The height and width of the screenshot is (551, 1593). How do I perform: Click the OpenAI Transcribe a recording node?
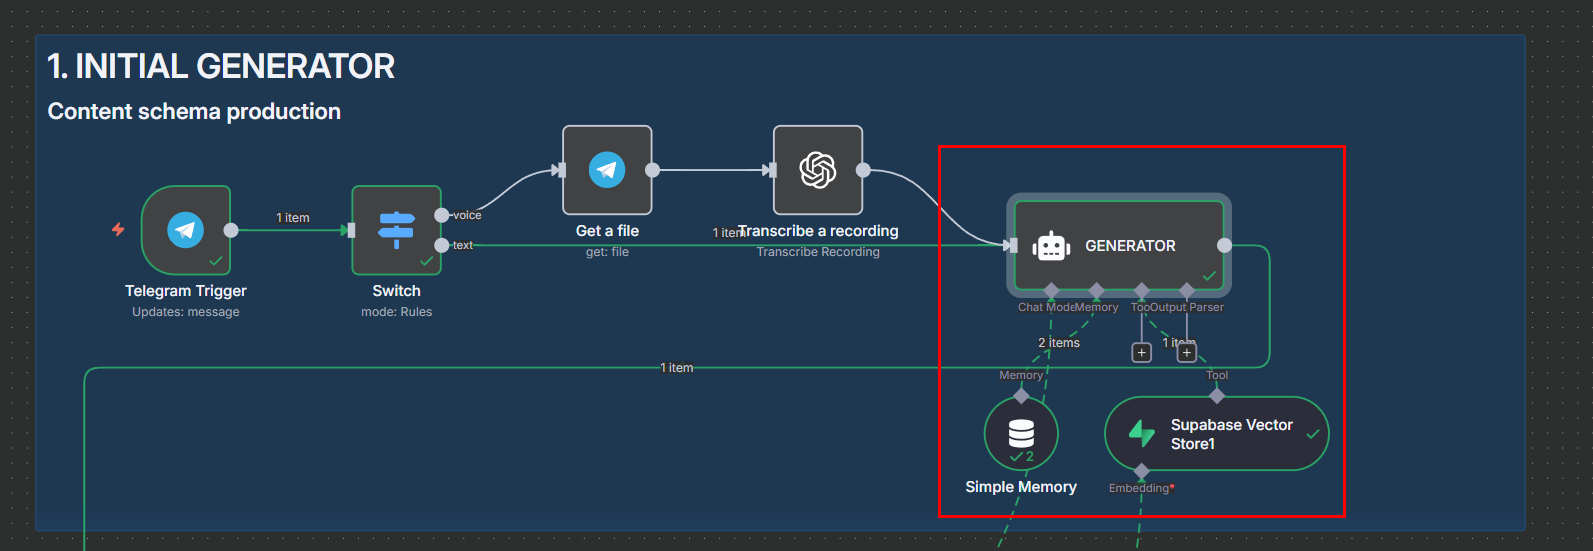817,170
